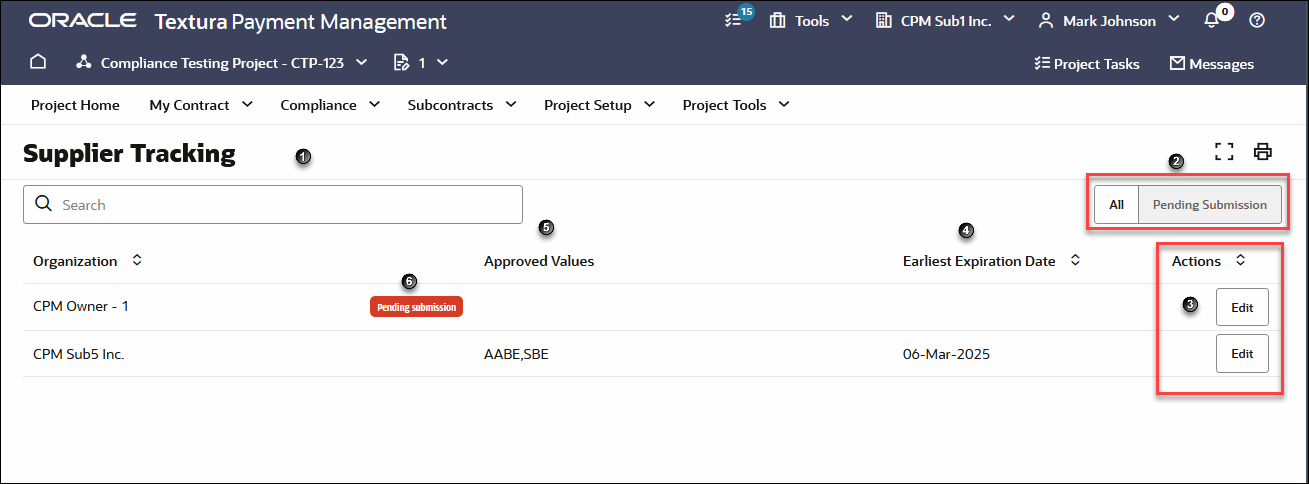Open CPM Sub1 Inc. organization dropdown
1309x484 pixels.
[x=1008, y=20]
